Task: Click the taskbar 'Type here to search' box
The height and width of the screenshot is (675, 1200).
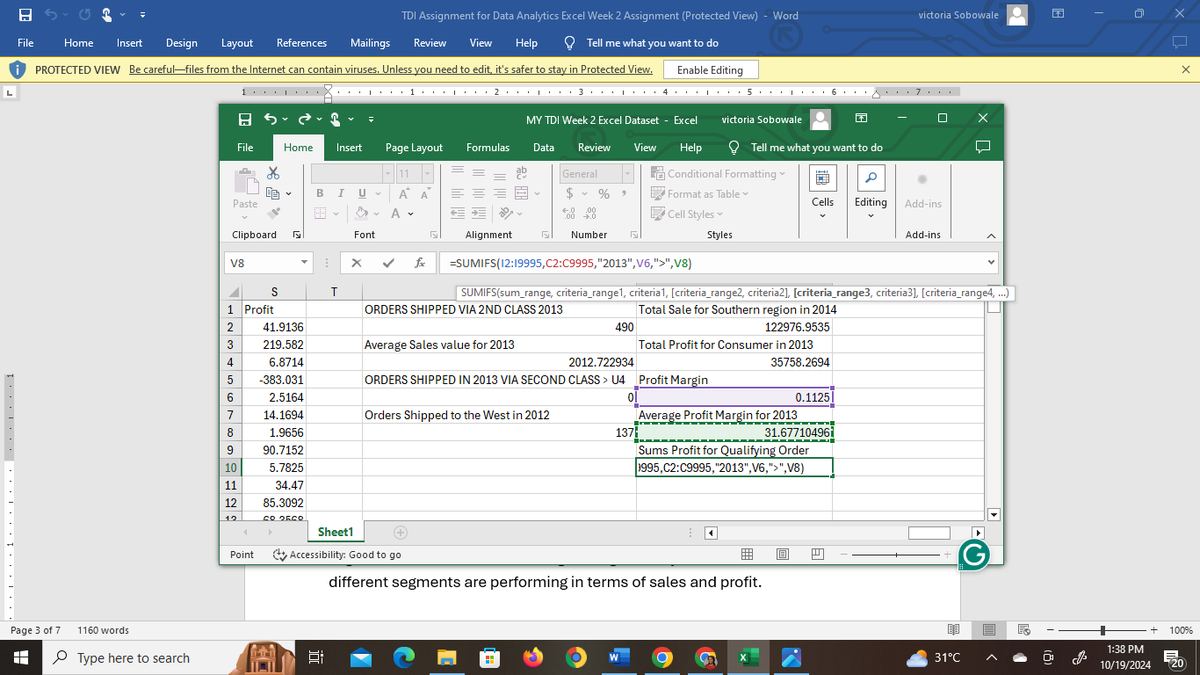Action: click(136, 658)
